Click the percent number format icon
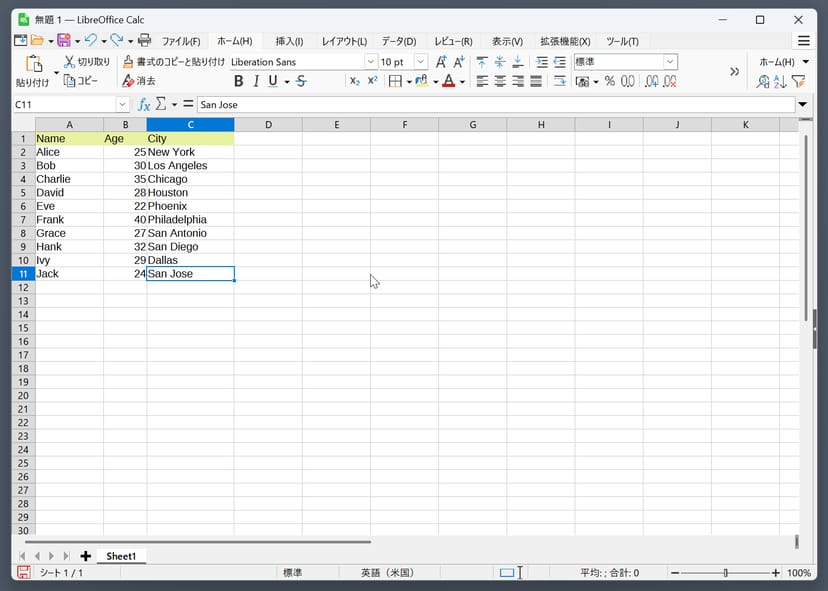 609,81
